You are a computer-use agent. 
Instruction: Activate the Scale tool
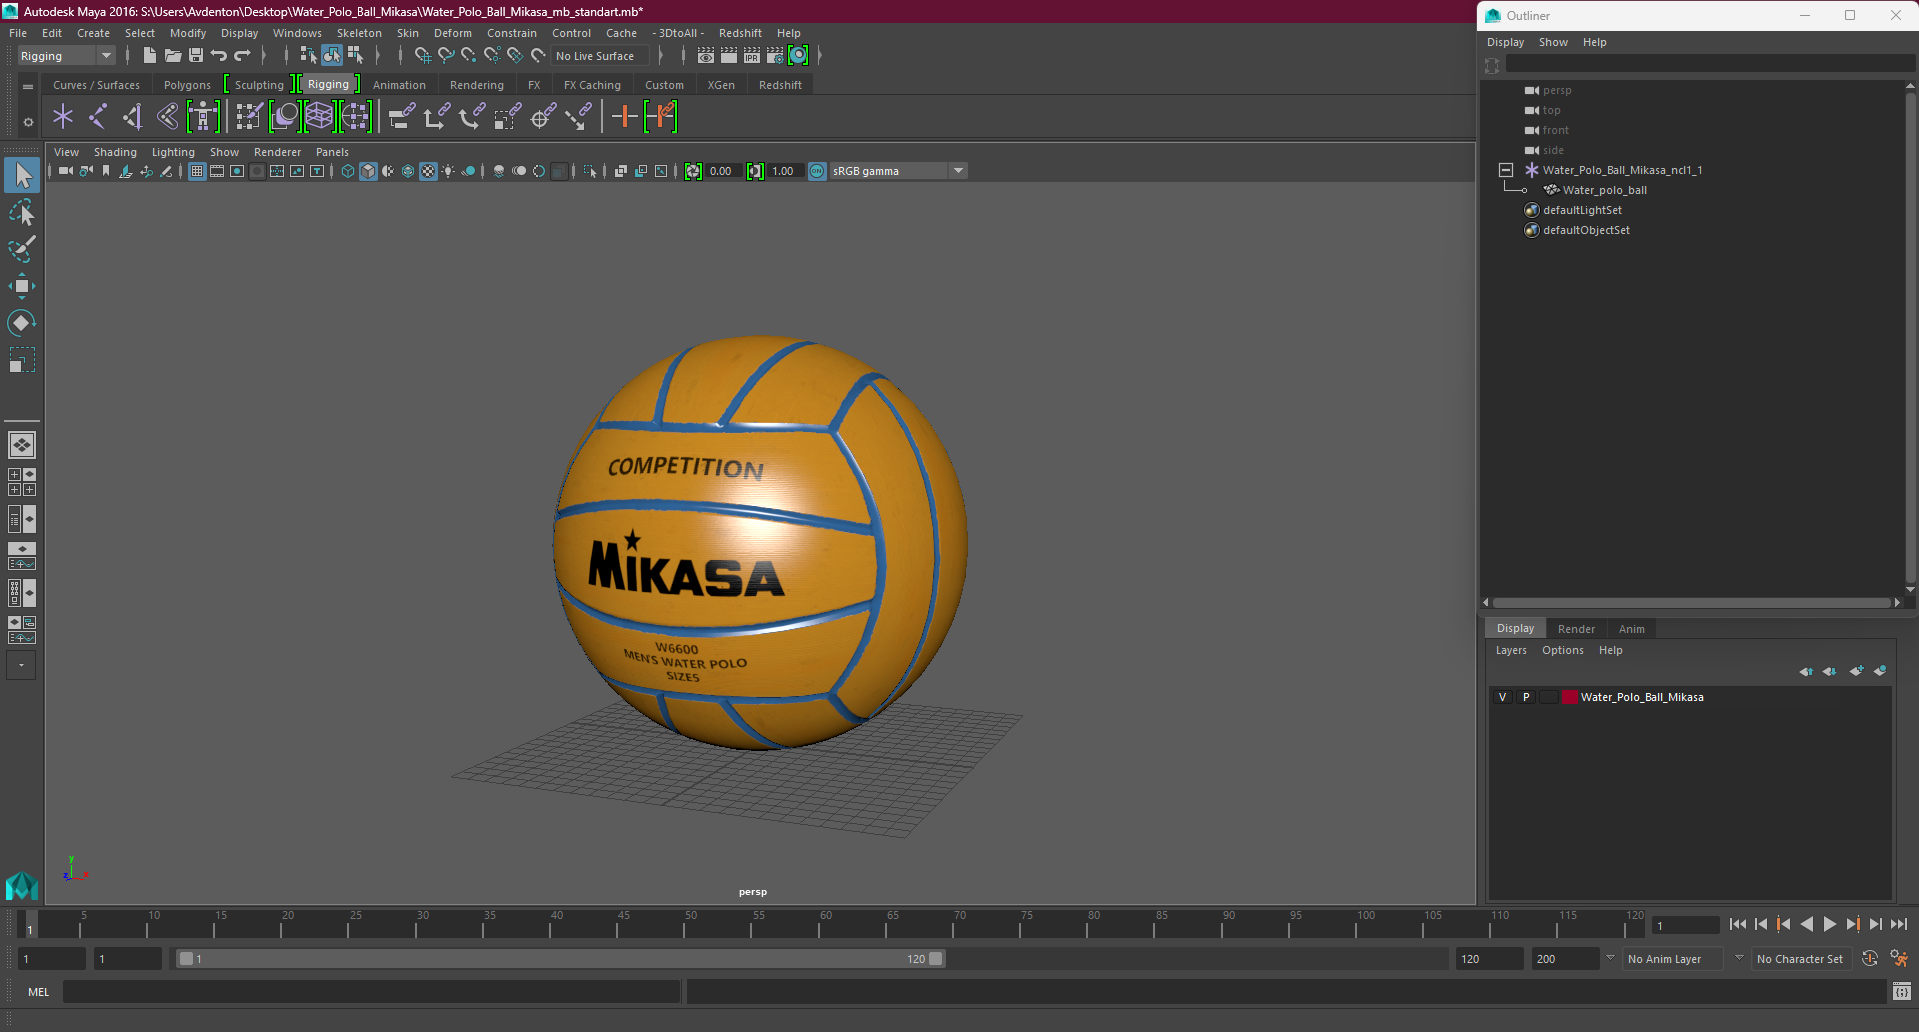(22, 359)
